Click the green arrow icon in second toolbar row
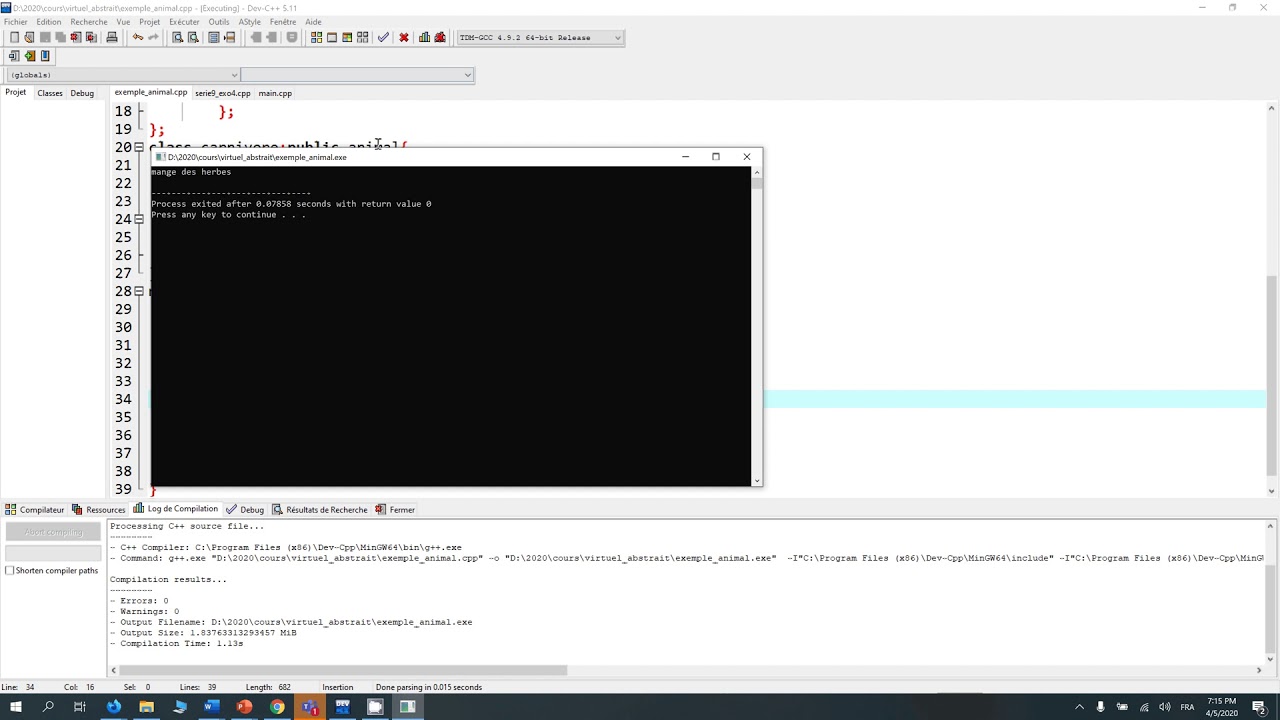1280x720 pixels. pos(30,56)
